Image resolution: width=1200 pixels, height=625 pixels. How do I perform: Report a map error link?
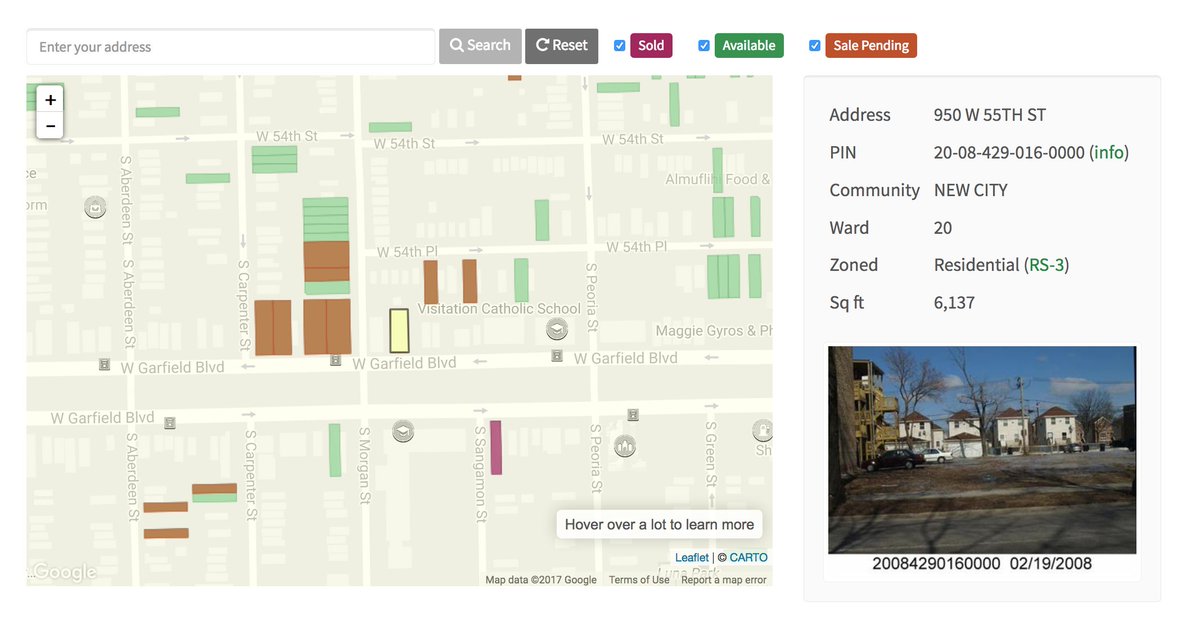point(724,580)
